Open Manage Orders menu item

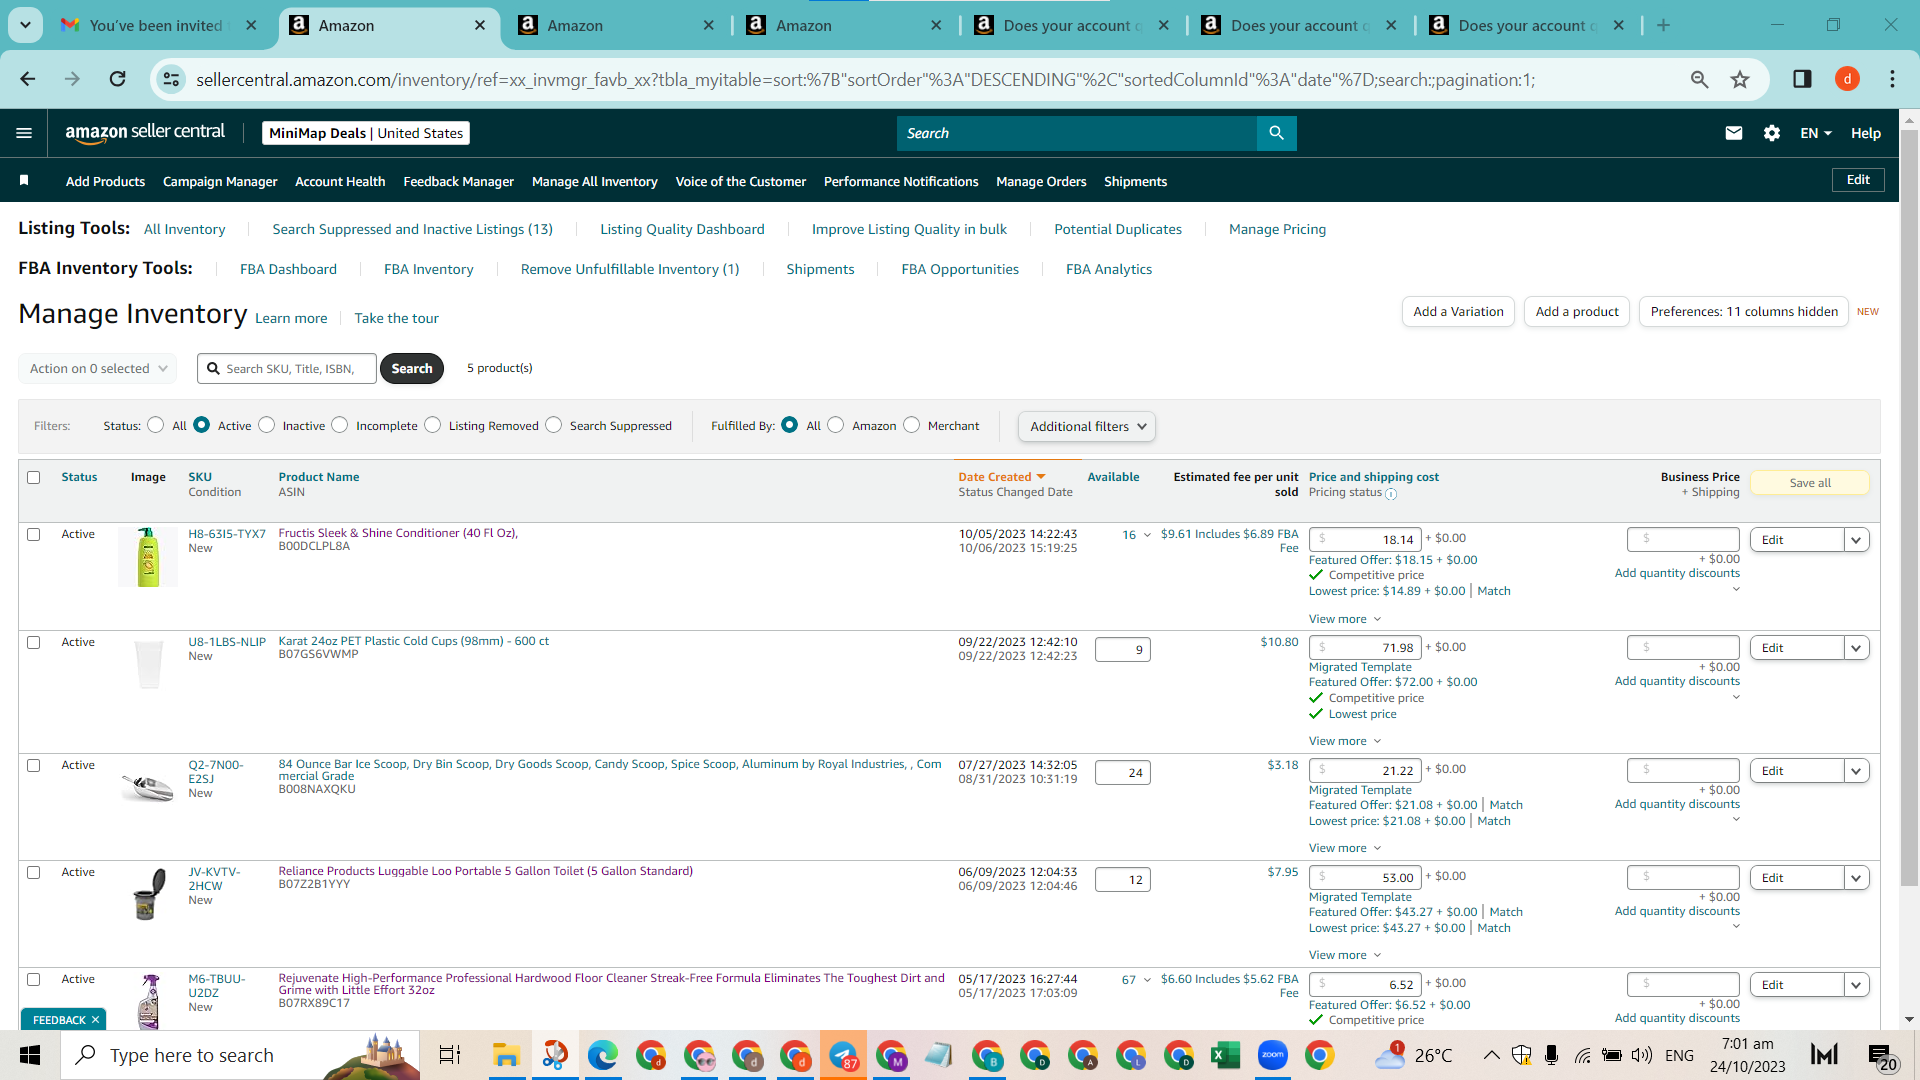pos(1041,181)
